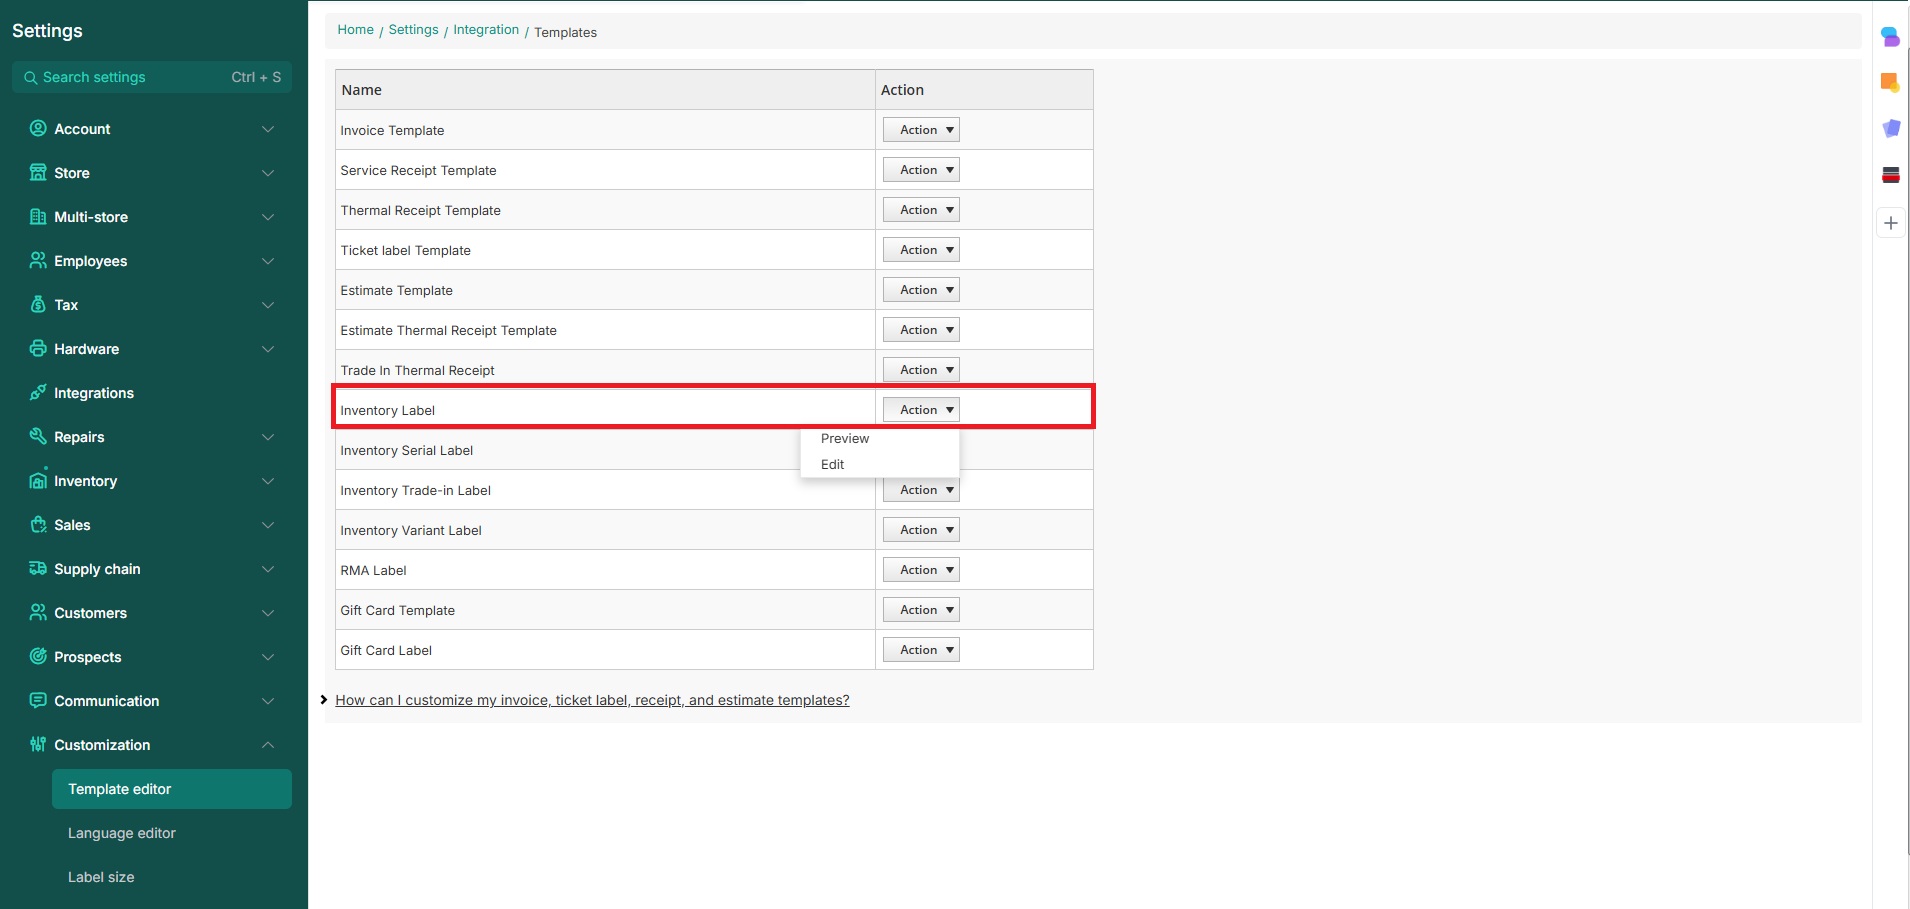This screenshot has width=1910, height=909.
Task: Click the Integrations plug icon
Action: click(x=38, y=393)
